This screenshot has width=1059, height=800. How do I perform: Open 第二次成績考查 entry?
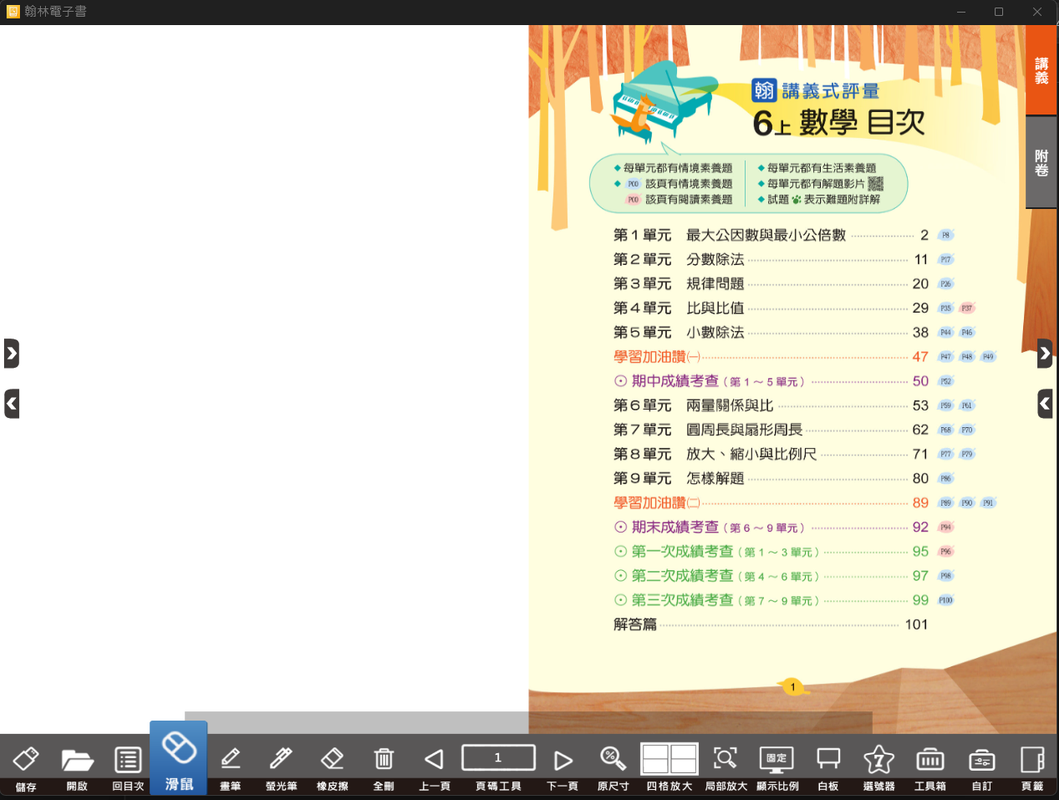point(771,575)
